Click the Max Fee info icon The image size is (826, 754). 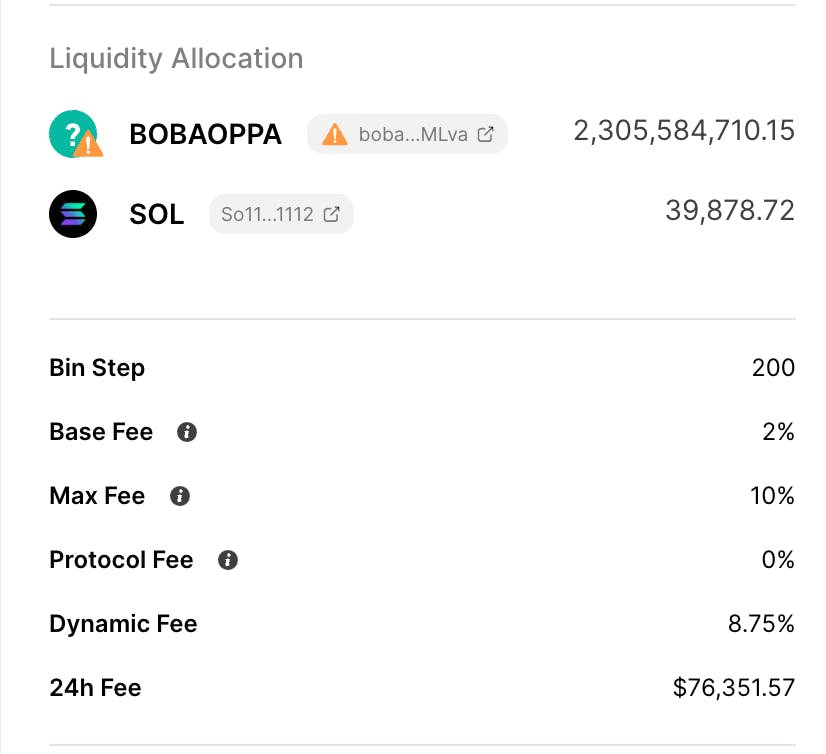coord(180,496)
